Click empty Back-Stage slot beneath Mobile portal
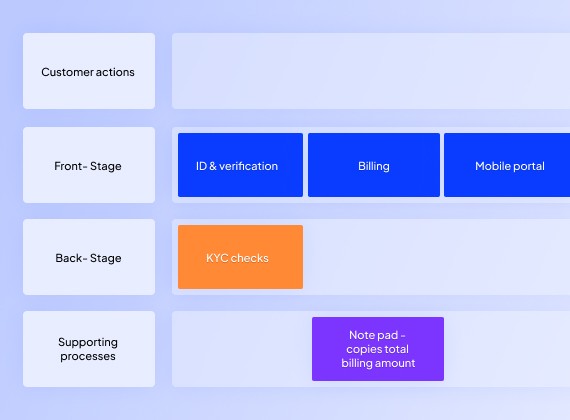This screenshot has height=420, width=570. click(x=507, y=257)
